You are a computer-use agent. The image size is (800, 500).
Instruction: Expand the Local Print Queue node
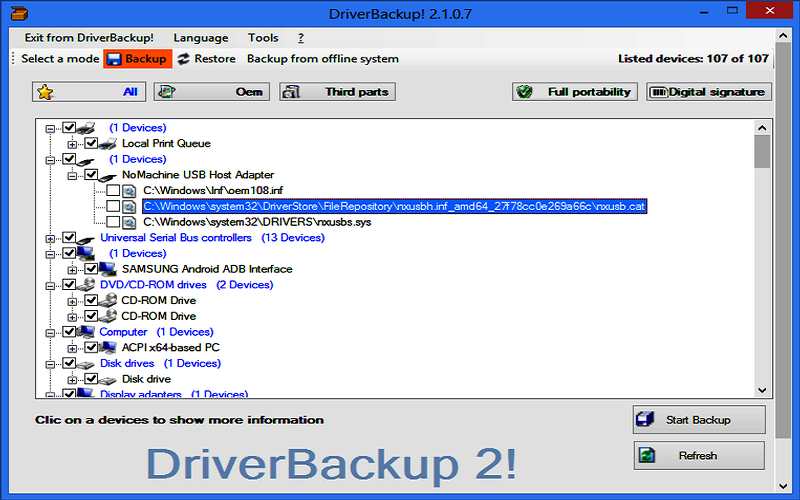click(x=72, y=144)
